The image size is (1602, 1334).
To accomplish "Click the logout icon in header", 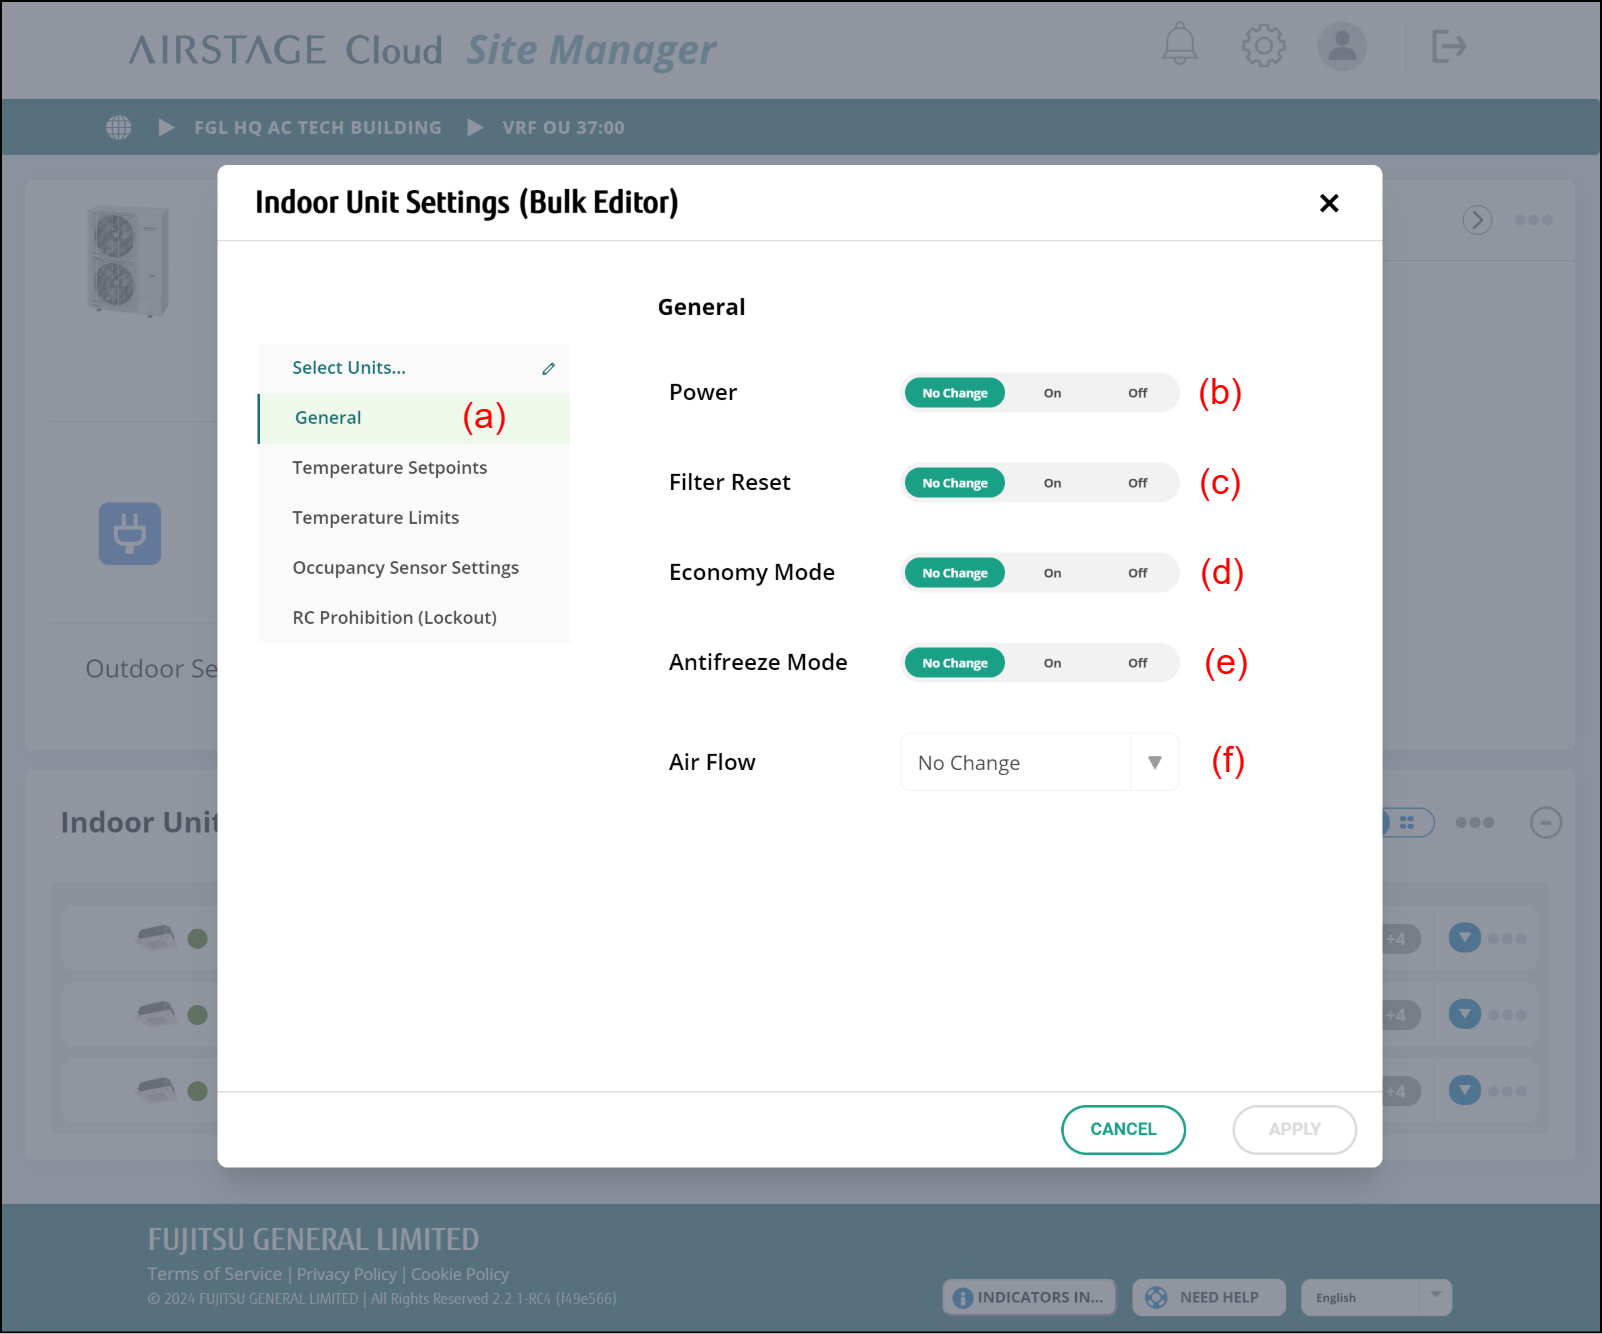I will tap(1448, 46).
